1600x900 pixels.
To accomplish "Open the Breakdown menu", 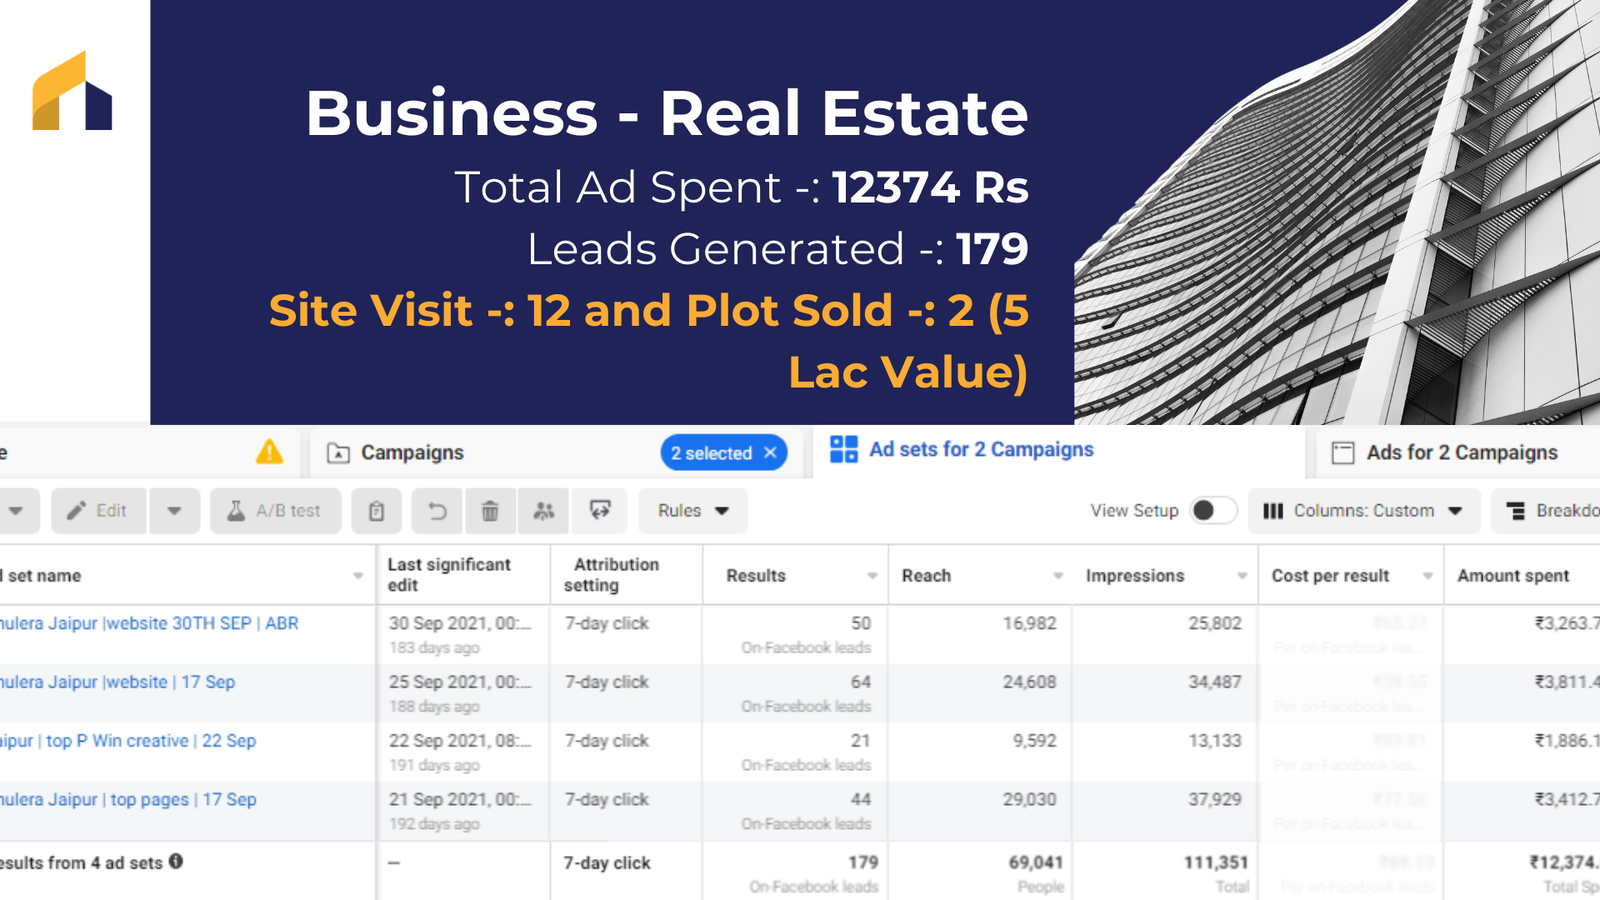I will (x=1550, y=511).
